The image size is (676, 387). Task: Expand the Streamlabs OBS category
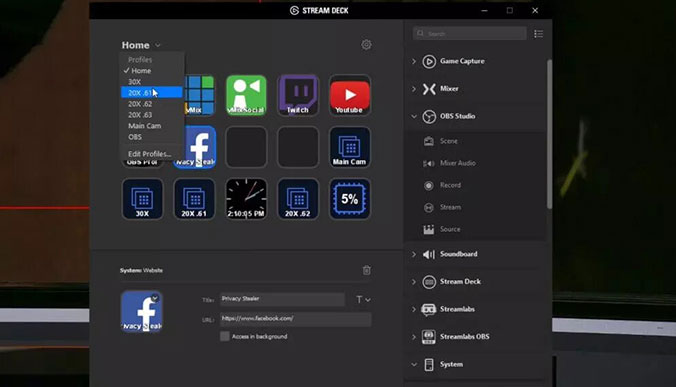[413, 337]
